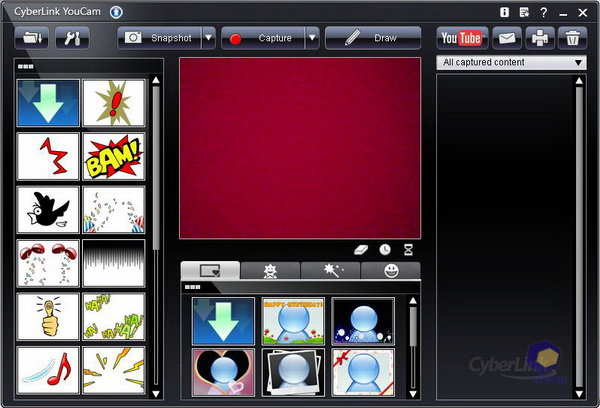Image resolution: width=600 pixels, height=408 pixels.
Task: Open the settings wrench tool icon
Action: (x=75, y=38)
